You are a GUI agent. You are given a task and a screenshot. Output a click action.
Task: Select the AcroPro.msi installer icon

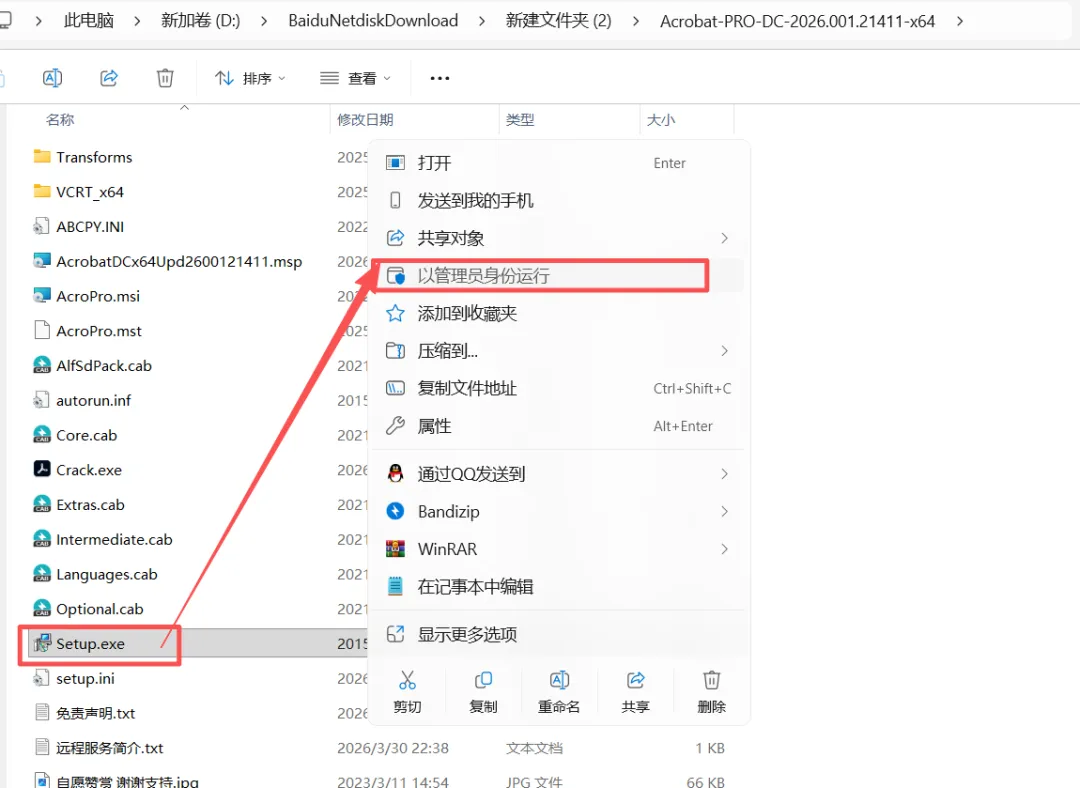click(42, 296)
